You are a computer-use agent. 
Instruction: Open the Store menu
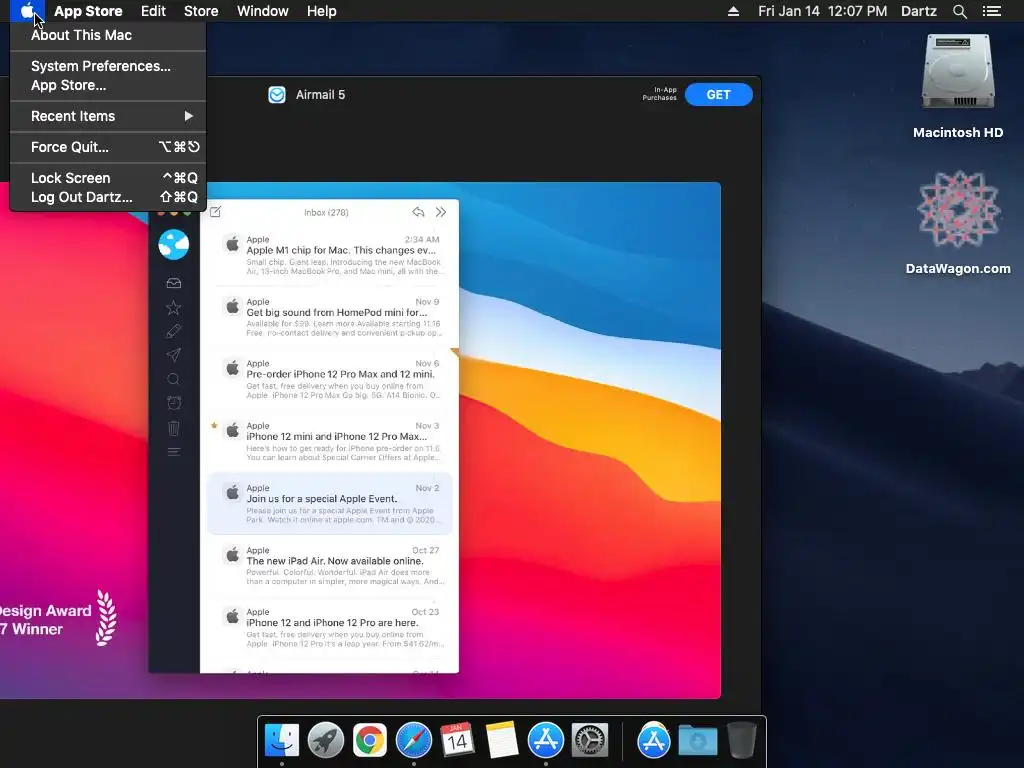(x=201, y=11)
